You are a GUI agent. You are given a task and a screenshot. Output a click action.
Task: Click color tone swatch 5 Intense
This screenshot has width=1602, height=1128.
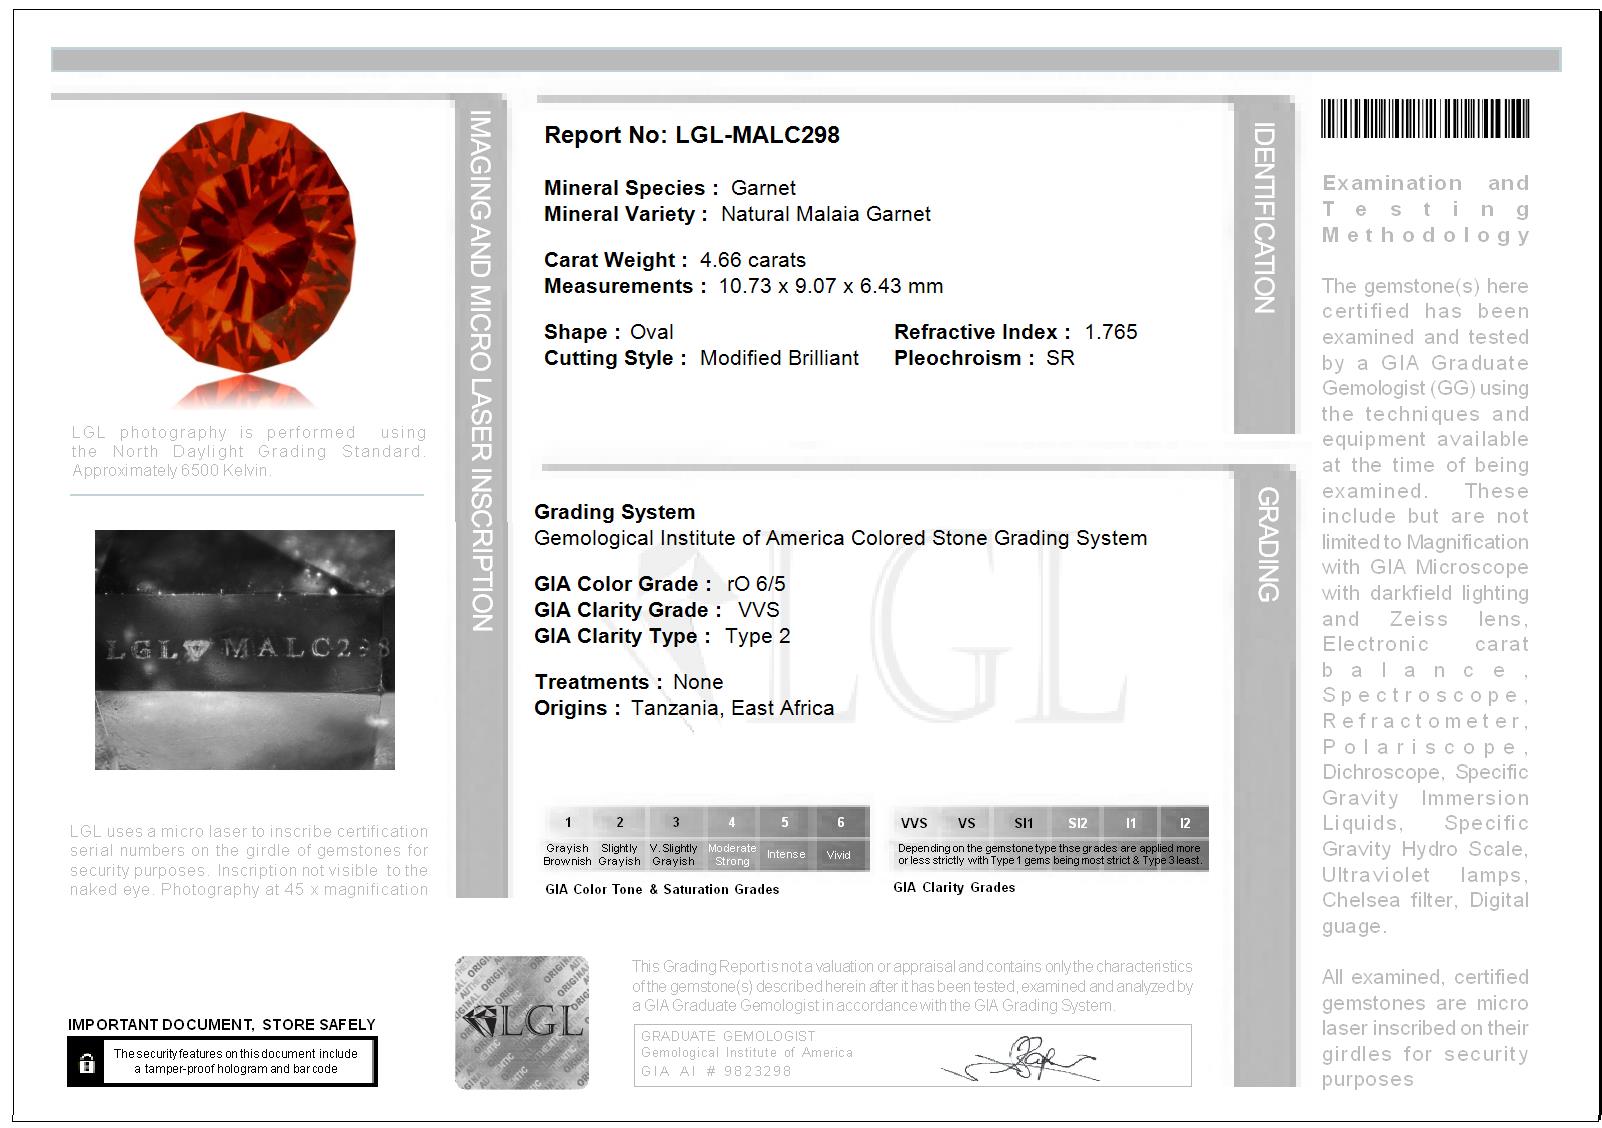pos(786,838)
